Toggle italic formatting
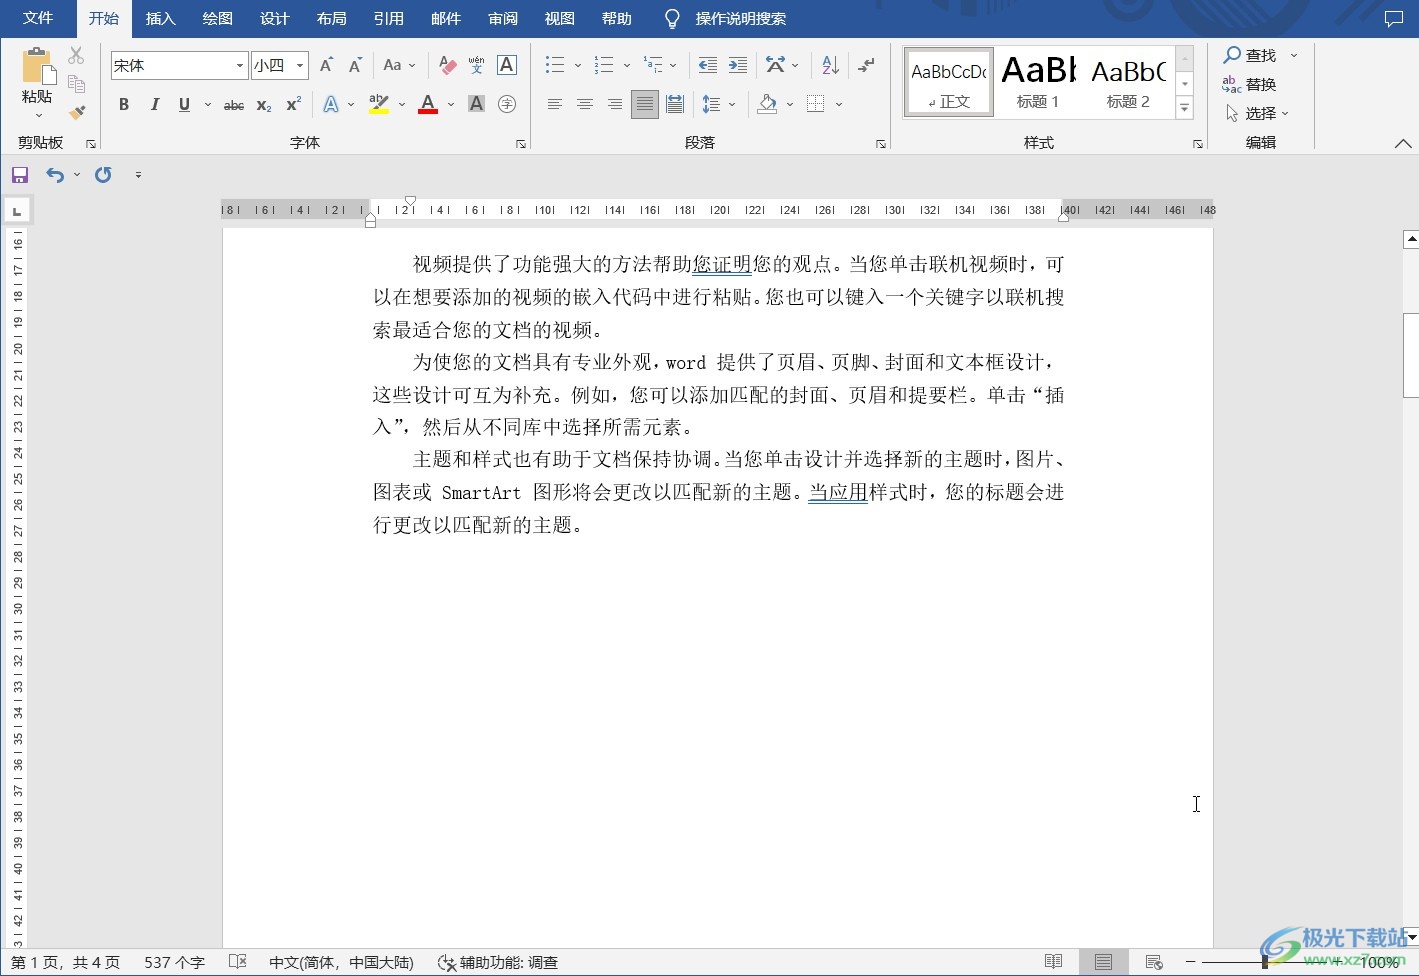The width and height of the screenshot is (1419, 976). coord(154,104)
